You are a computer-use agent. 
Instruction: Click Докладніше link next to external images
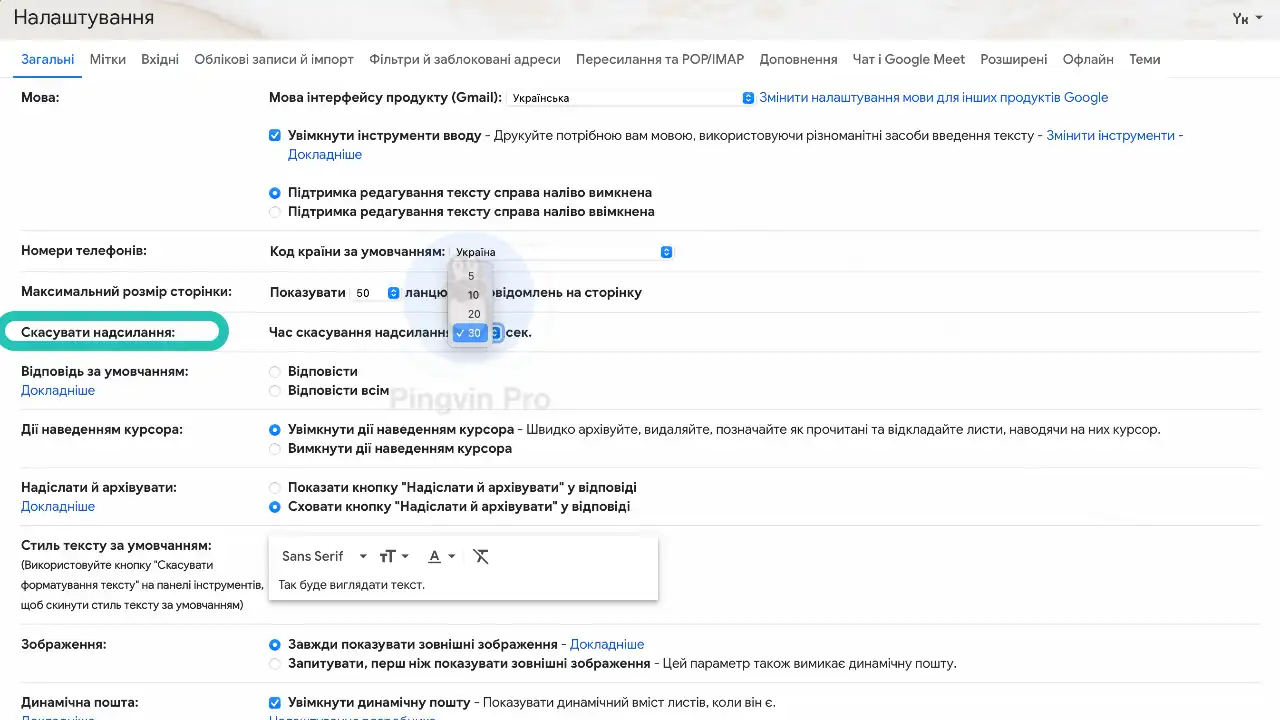point(607,645)
